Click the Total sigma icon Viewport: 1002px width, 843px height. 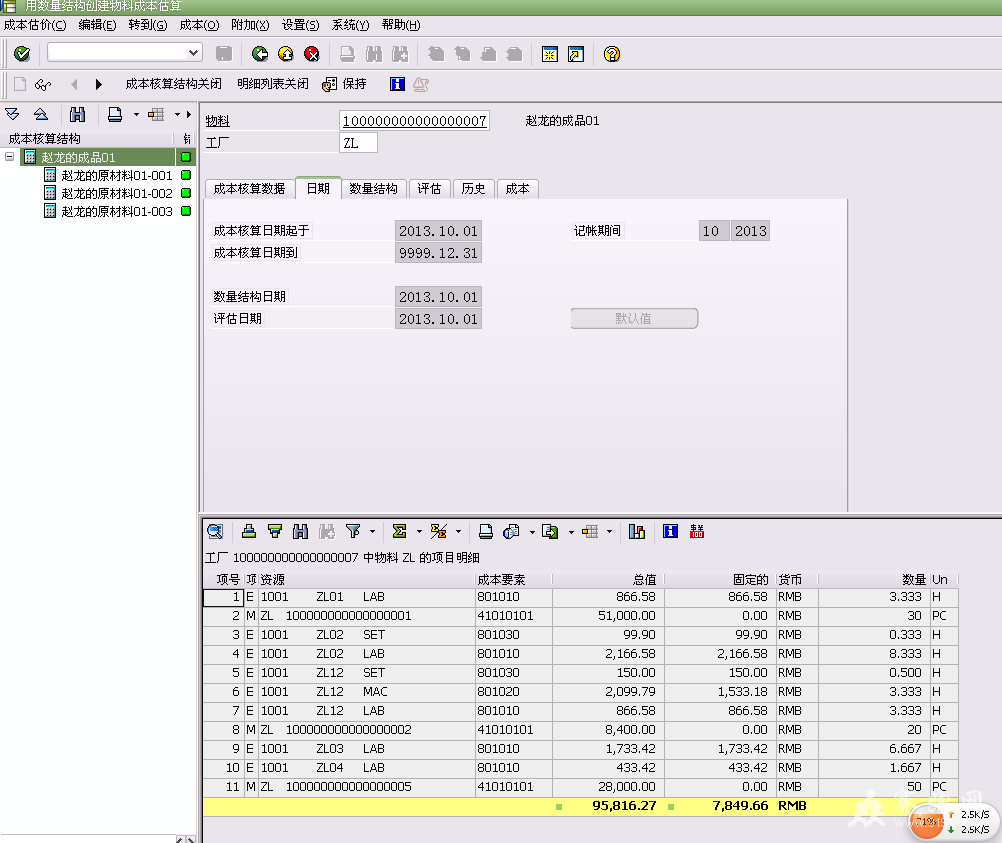click(x=399, y=531)
